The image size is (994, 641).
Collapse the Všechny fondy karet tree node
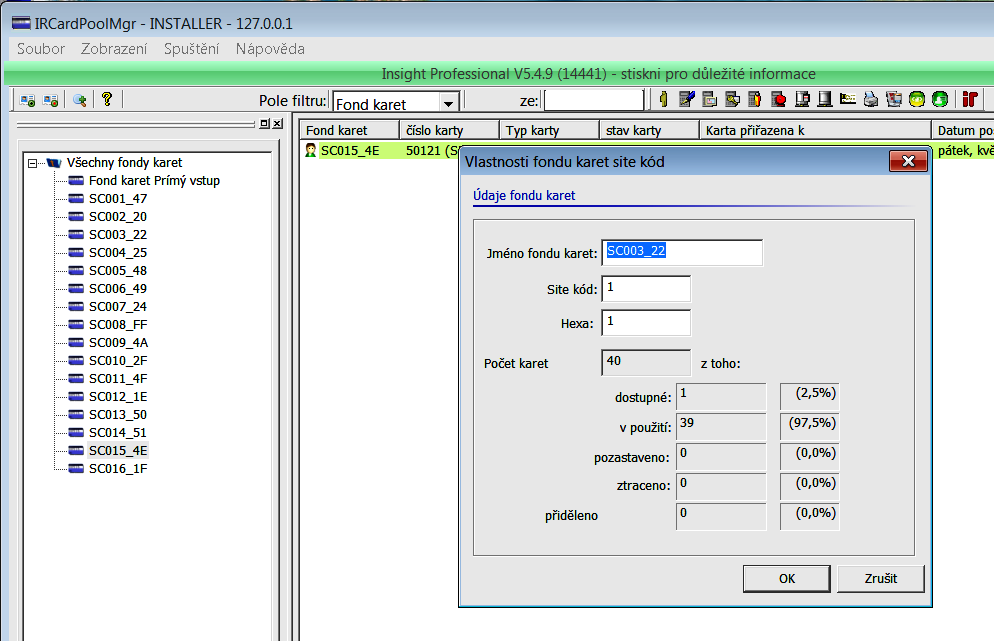pyautogui.click(x=33, y=163)
